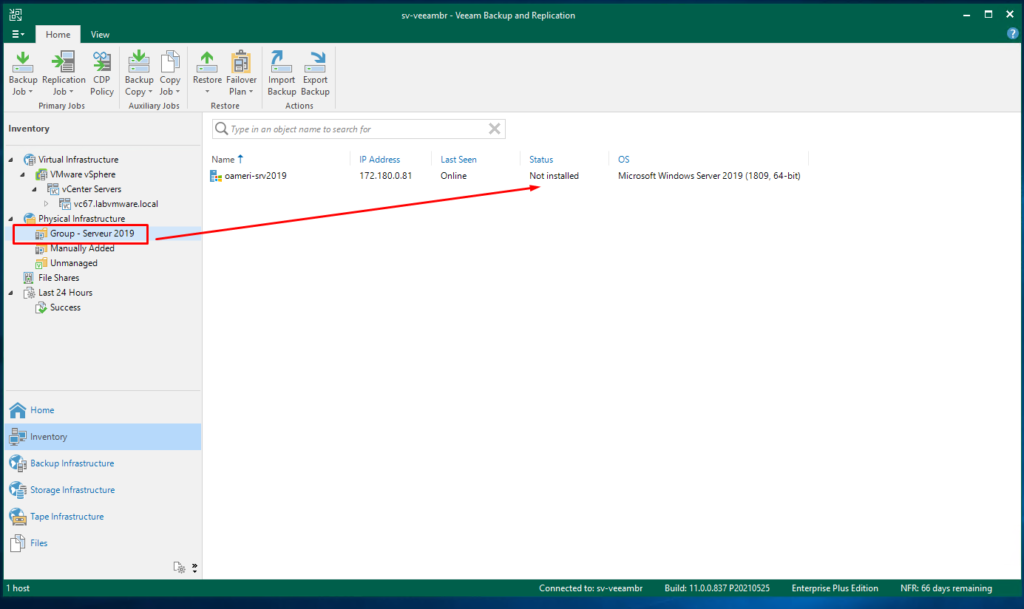Viewport: 1024px width, 609px height.
Task: Clear the search box with the X button
Action: point(494,128)
